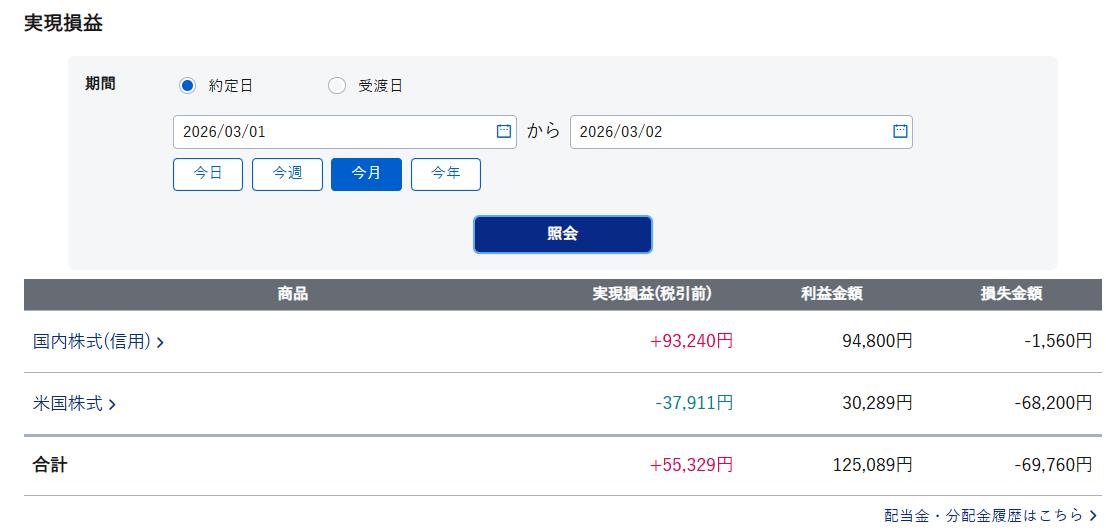Image resolution: width=1106 pixels, height=531 pixels.
Task: Open the start date calendar picker icon
Action: [504, 132]
